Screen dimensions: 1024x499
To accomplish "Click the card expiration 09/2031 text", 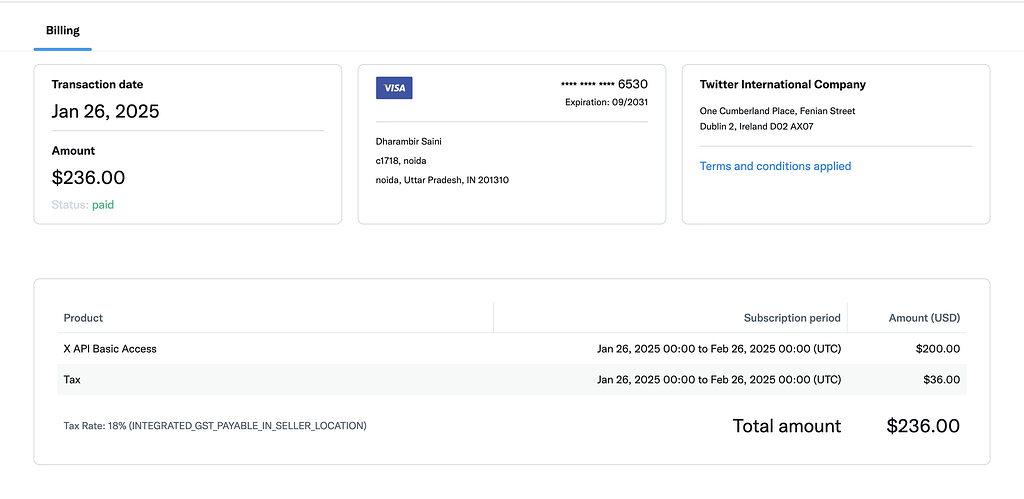I will [x=606, y=103].
